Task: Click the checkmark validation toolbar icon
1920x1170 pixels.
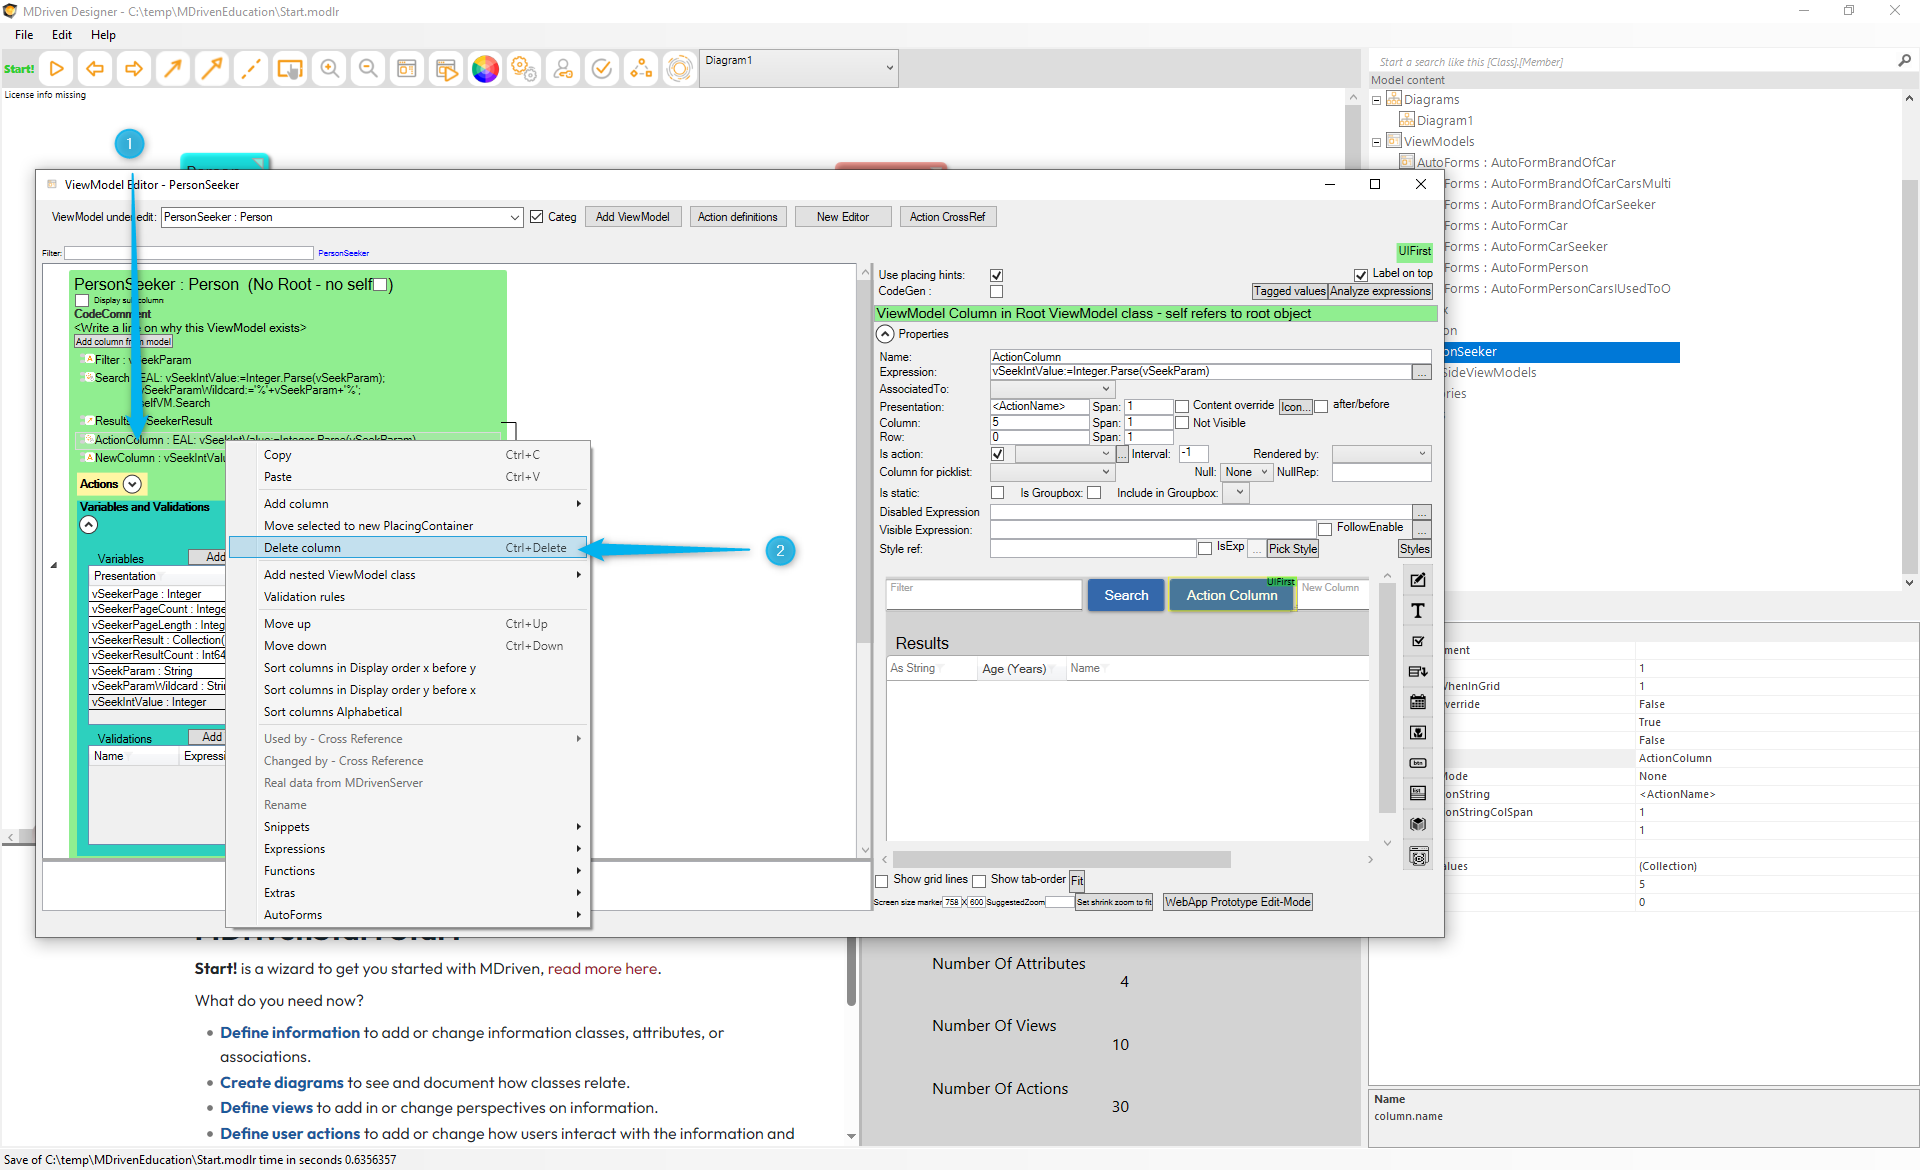Action: 602,69
